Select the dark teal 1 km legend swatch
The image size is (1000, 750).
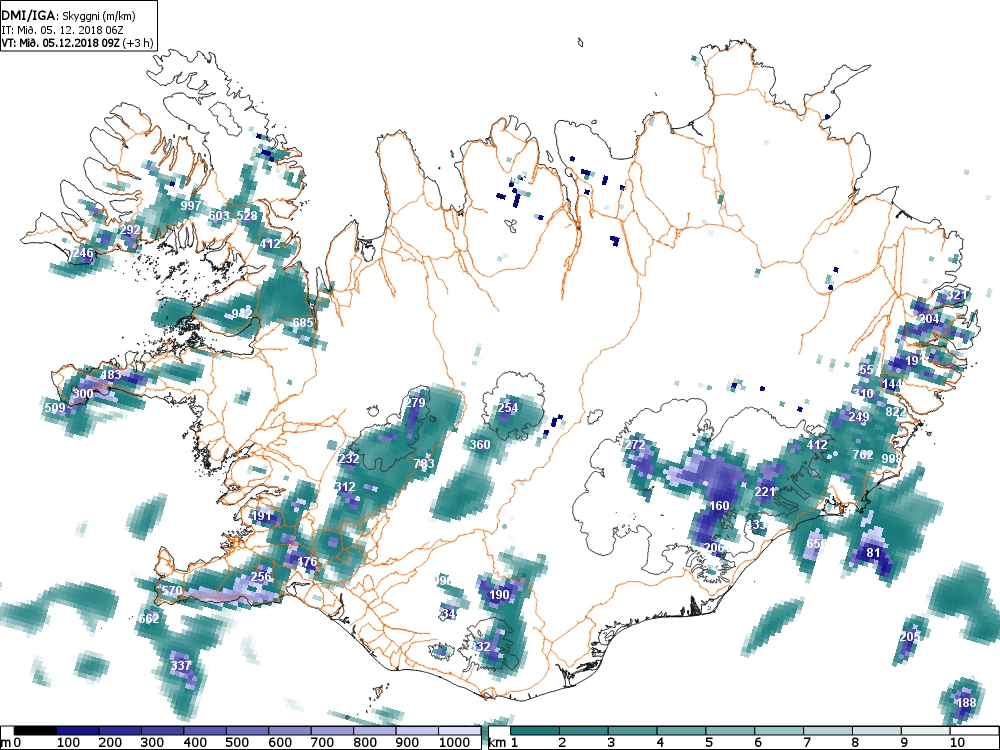pos(535,731)
